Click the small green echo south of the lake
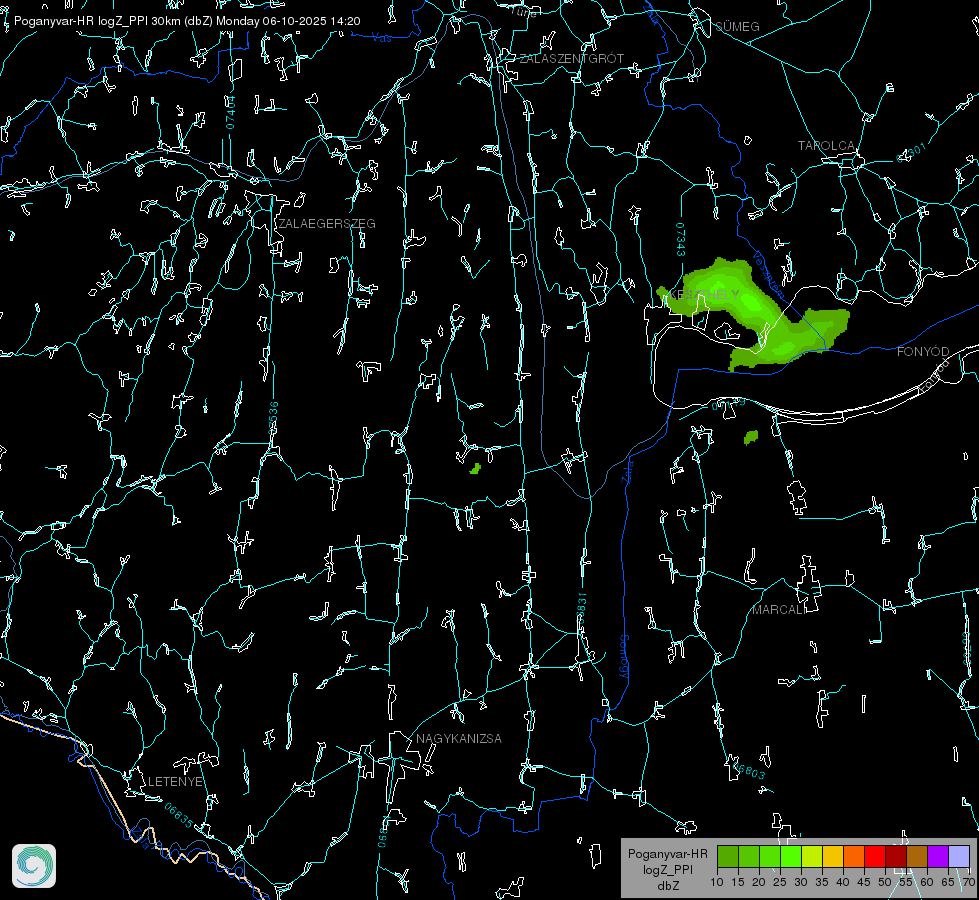Screen dimensions: 979x900 click(x=751, y=437)
